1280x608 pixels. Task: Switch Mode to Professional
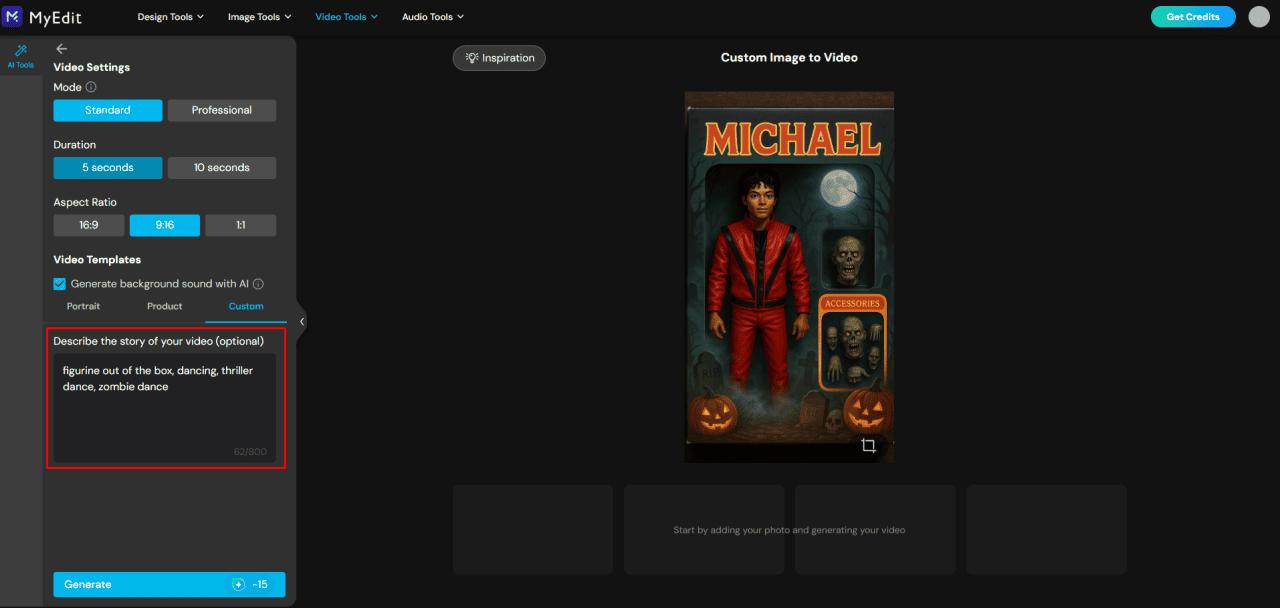click(x=221, y=110)
